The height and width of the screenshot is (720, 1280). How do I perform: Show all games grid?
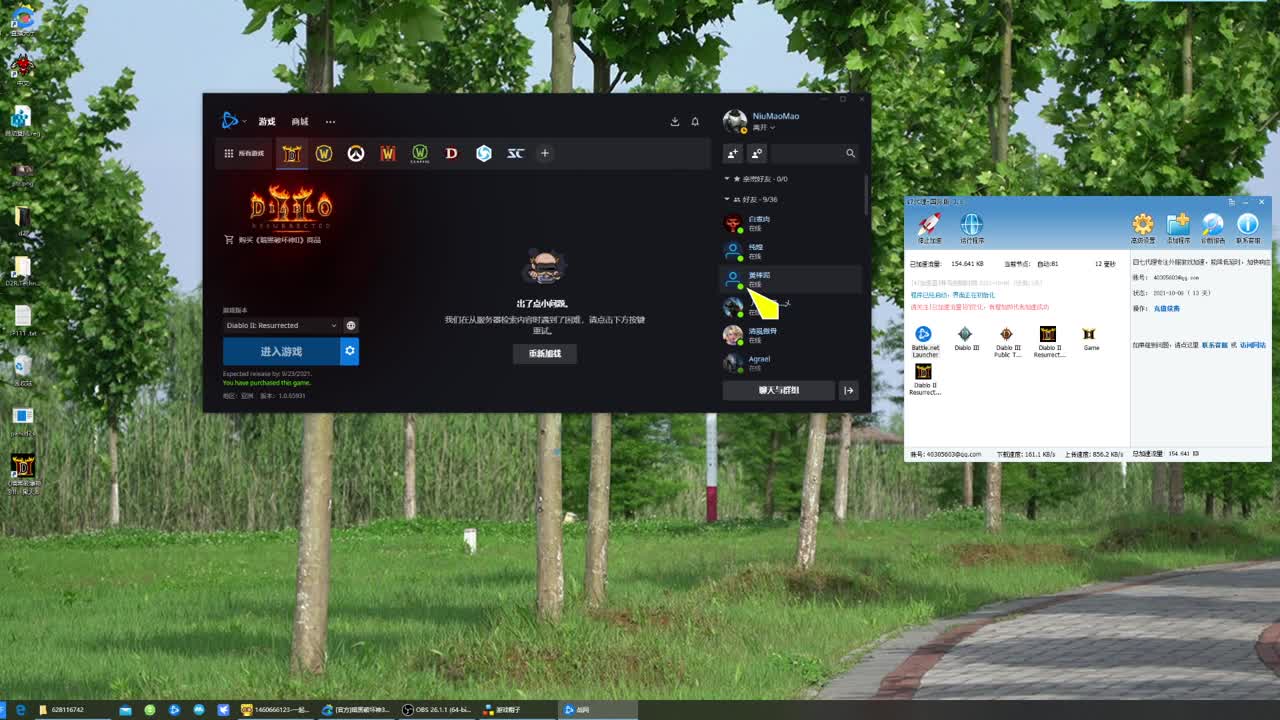(x=244, y=153)
